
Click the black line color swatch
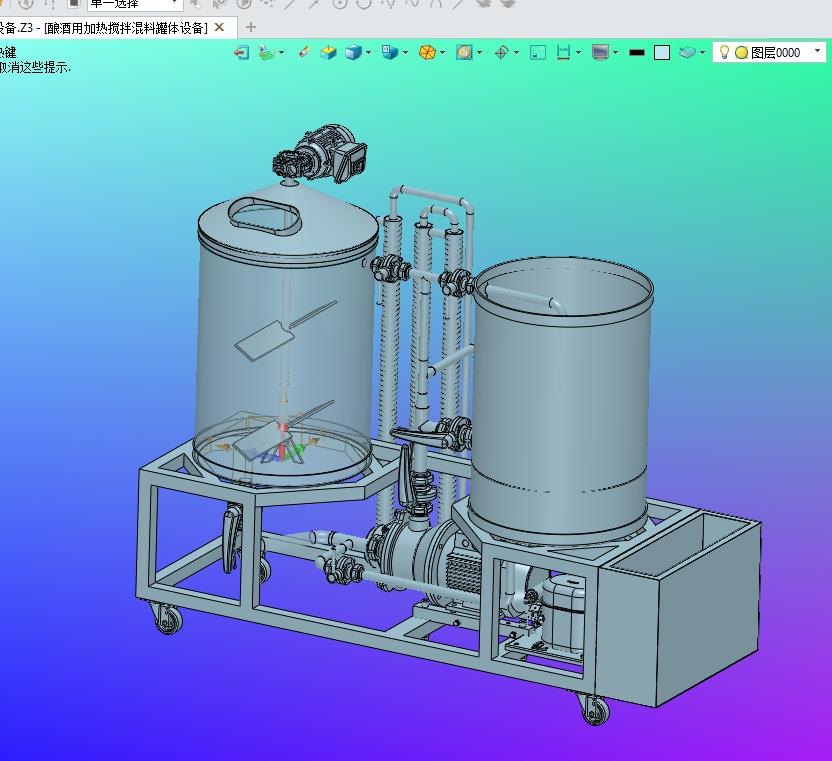pos(637,52)
